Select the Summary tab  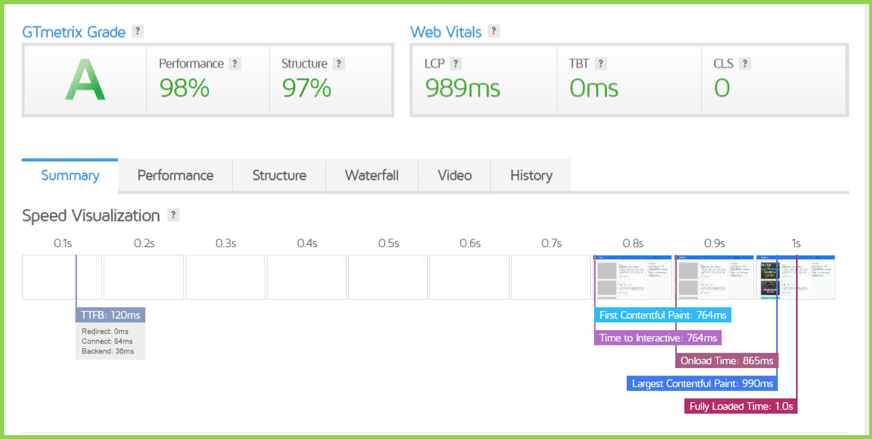[70, 176]
